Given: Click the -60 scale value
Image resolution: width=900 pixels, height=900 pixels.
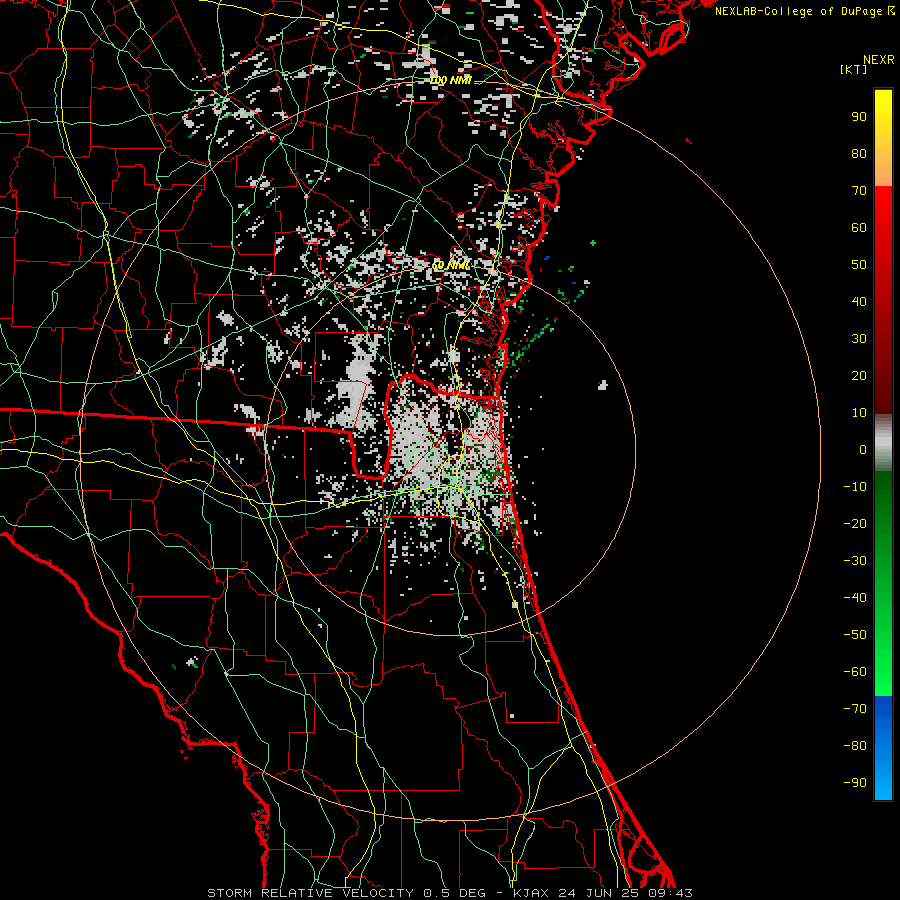Looking at the screenshot, I should pos(855,672).
